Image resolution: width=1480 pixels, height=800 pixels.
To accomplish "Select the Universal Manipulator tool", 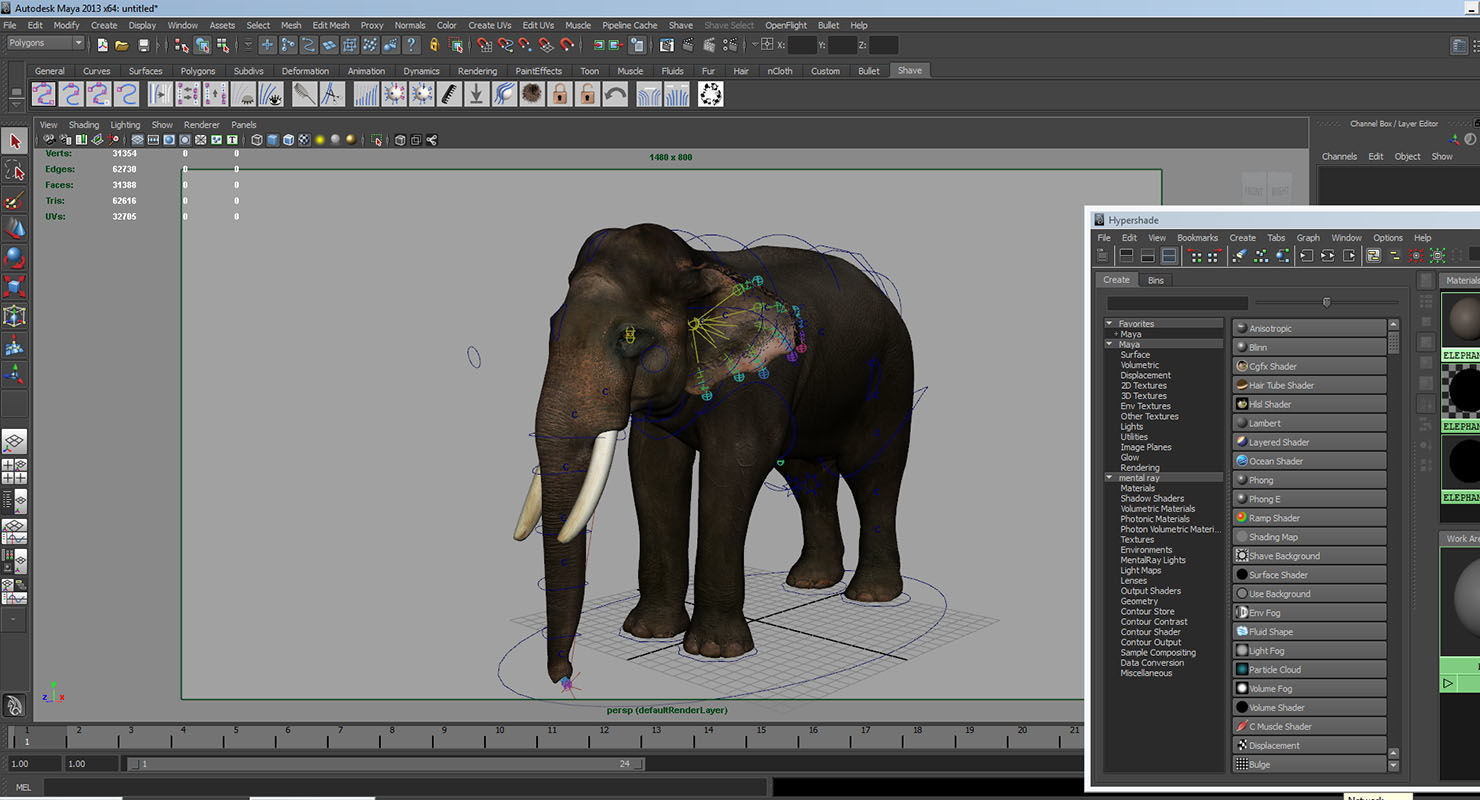I will pyautogui.click(x=15, y=316).
